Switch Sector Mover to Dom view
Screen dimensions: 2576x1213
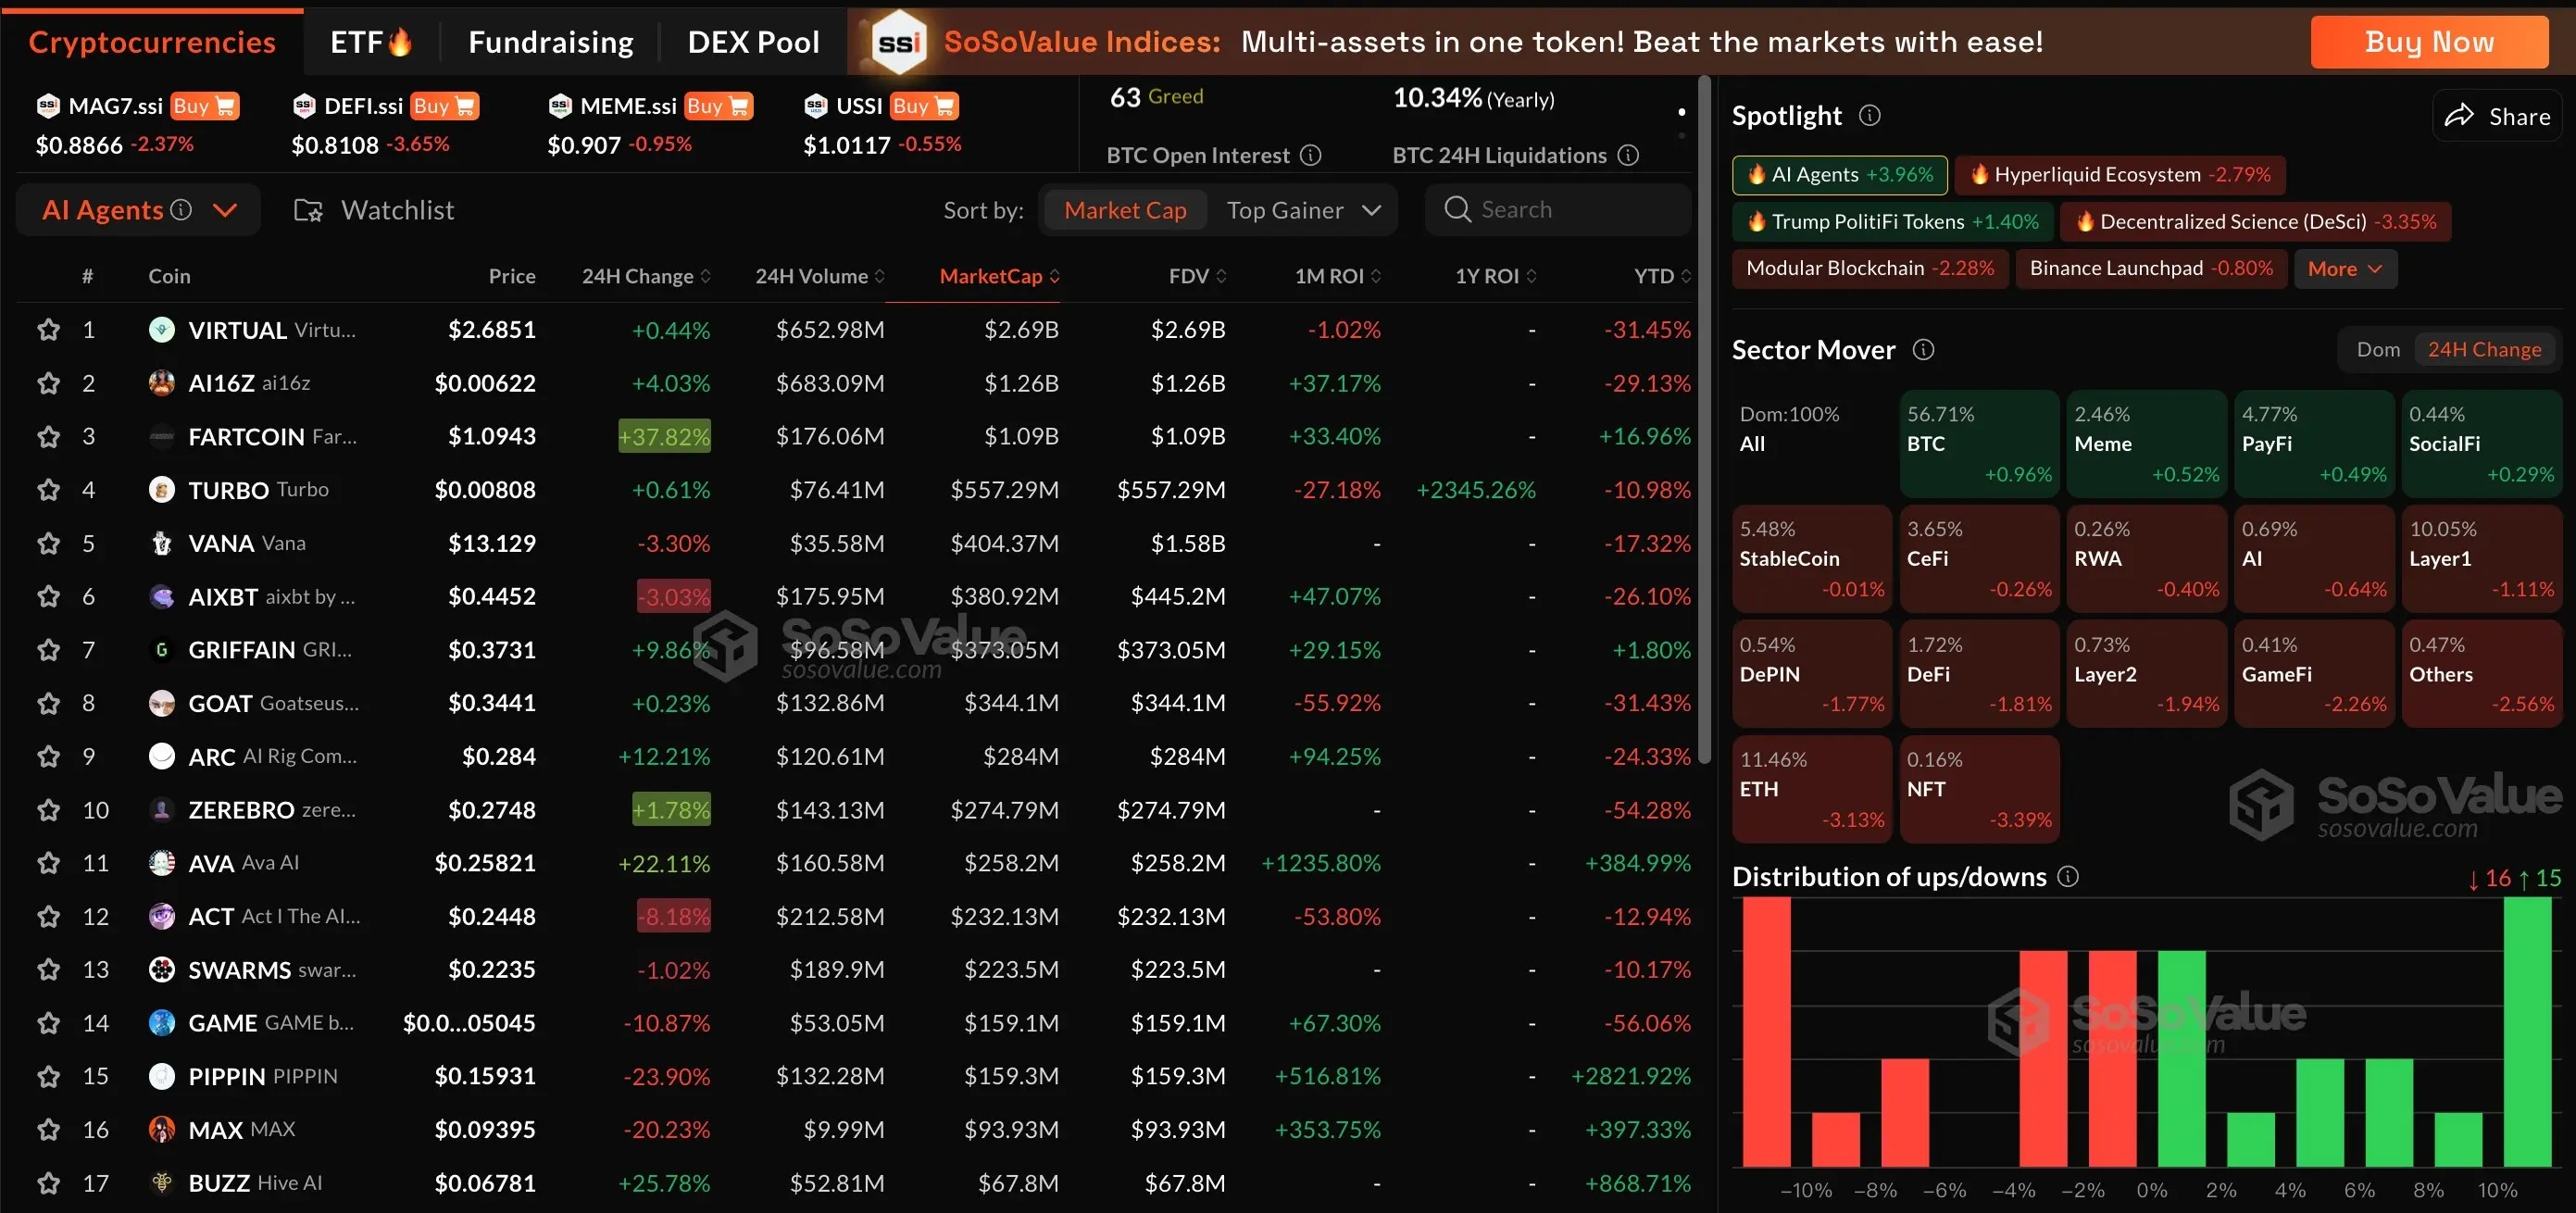[x=2377, y=350]
